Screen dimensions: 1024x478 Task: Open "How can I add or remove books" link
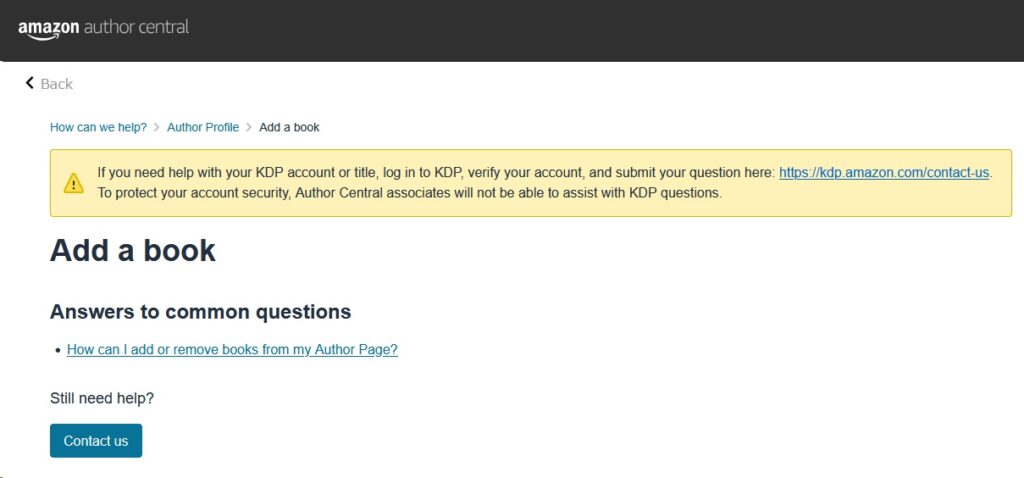pos(232,349)
